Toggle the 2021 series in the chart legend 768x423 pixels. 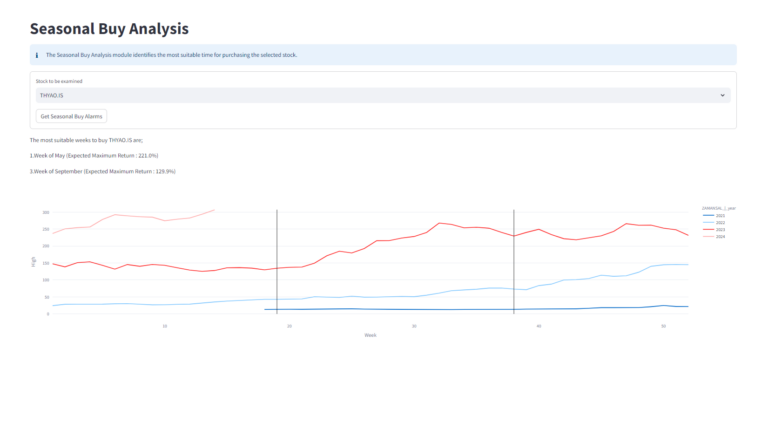[719, 215]
